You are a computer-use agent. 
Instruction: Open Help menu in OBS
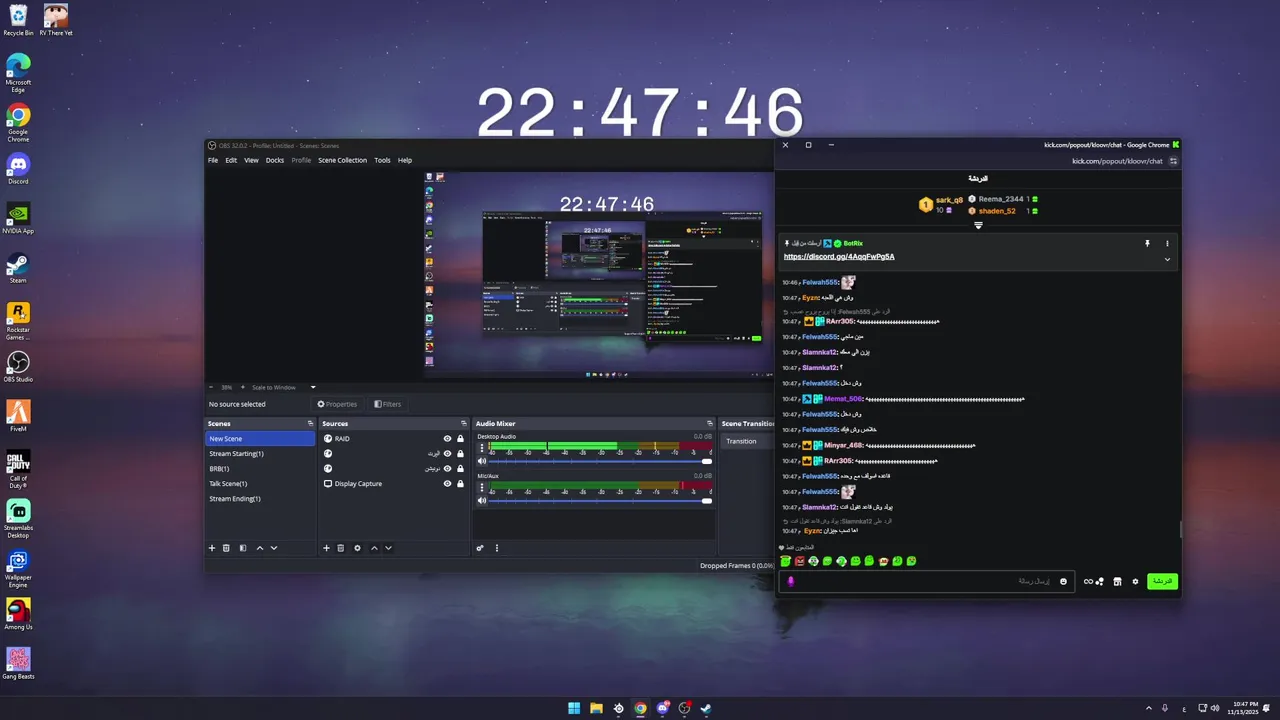405,160
